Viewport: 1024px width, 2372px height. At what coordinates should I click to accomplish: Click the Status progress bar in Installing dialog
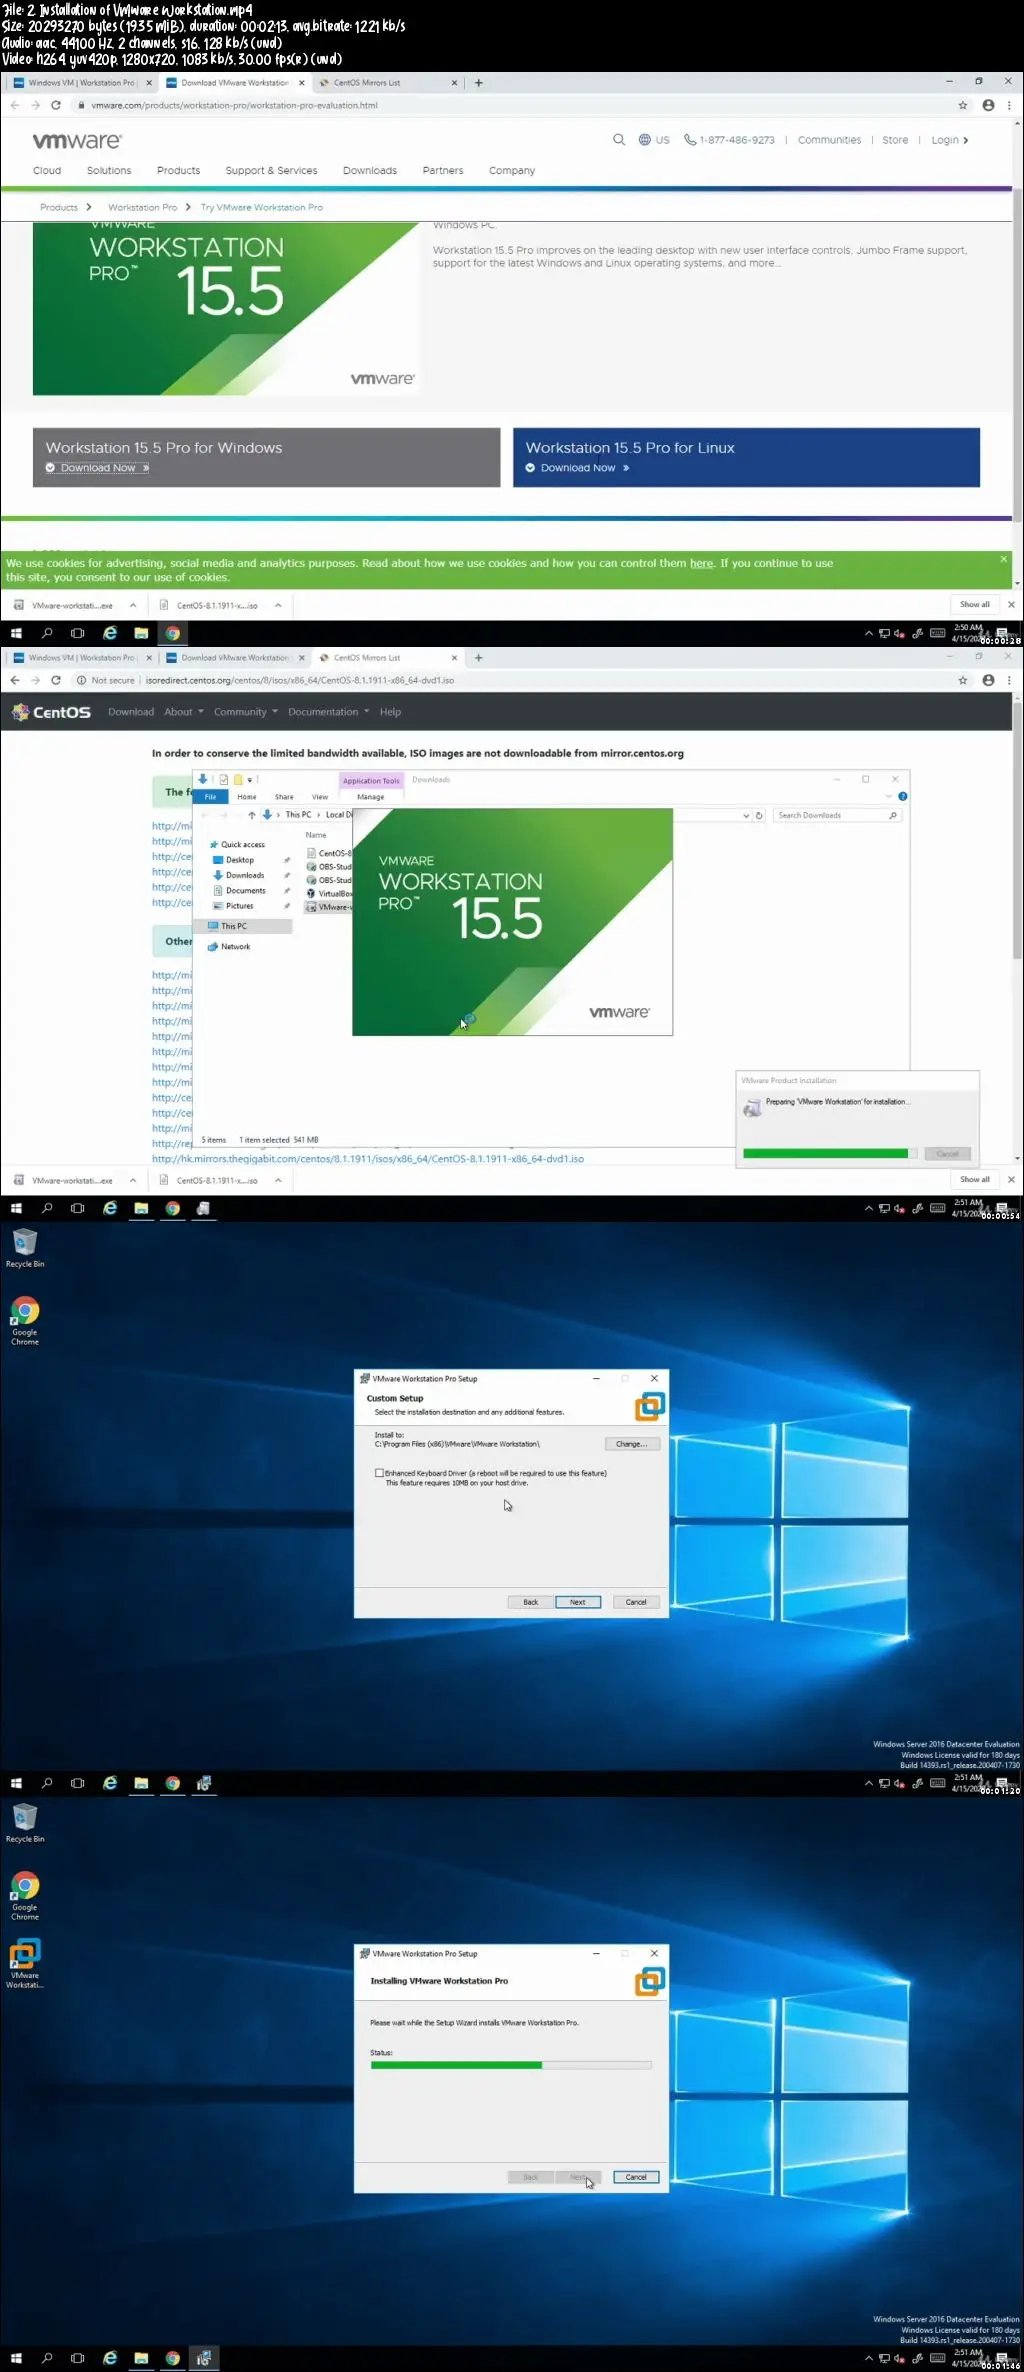click(x=511, y=2065)
